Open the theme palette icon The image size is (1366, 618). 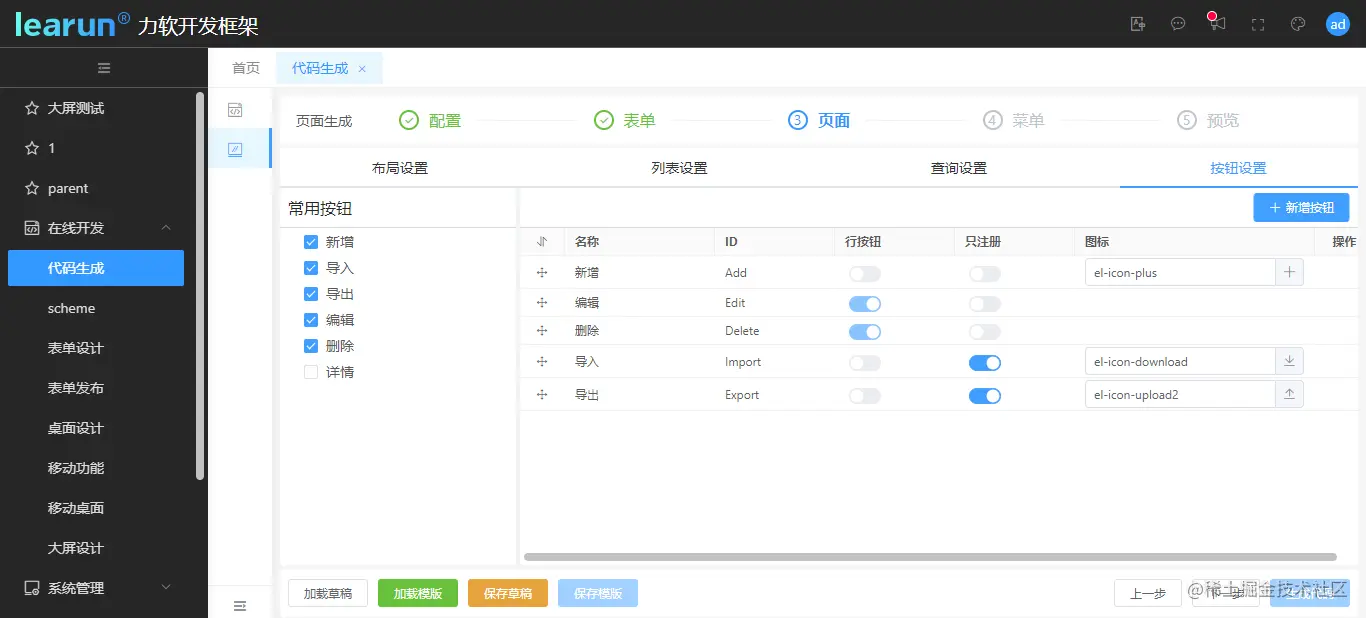point(1298,24)
